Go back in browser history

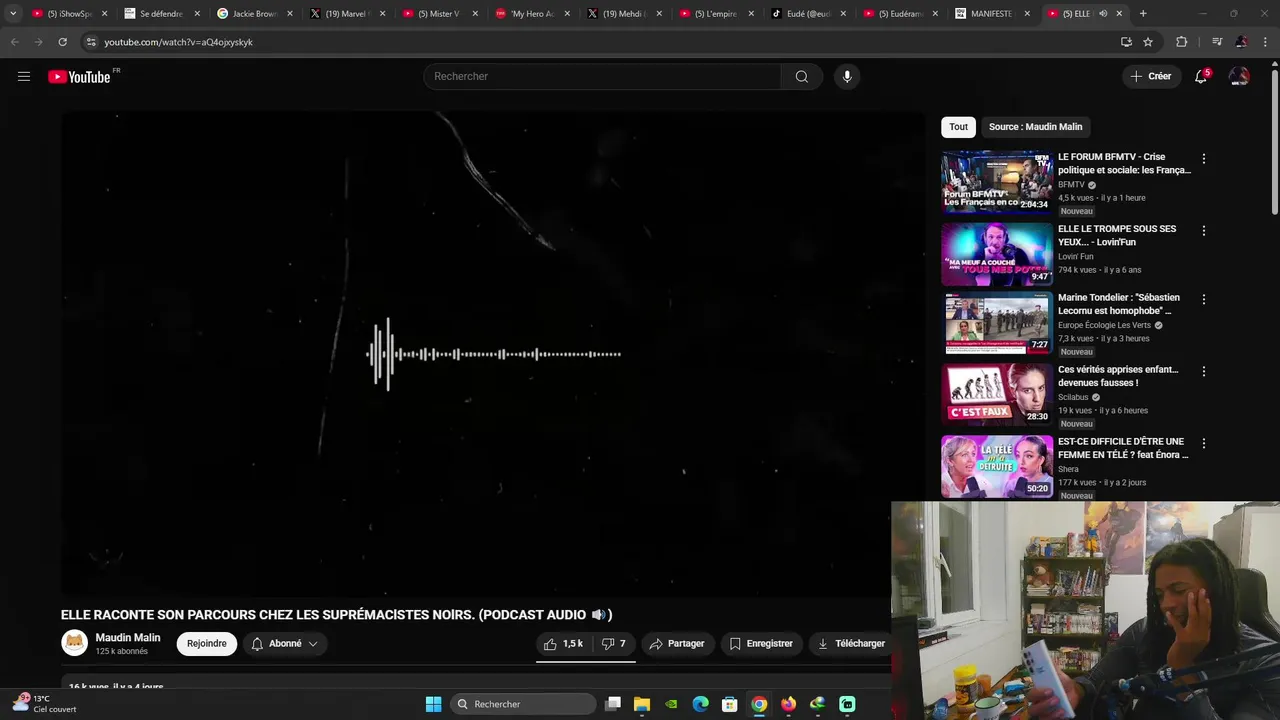14,42
